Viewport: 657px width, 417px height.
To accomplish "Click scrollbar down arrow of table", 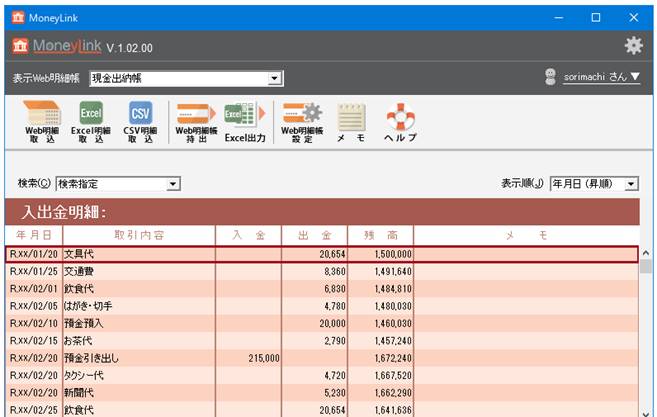I will pos(646,412).
